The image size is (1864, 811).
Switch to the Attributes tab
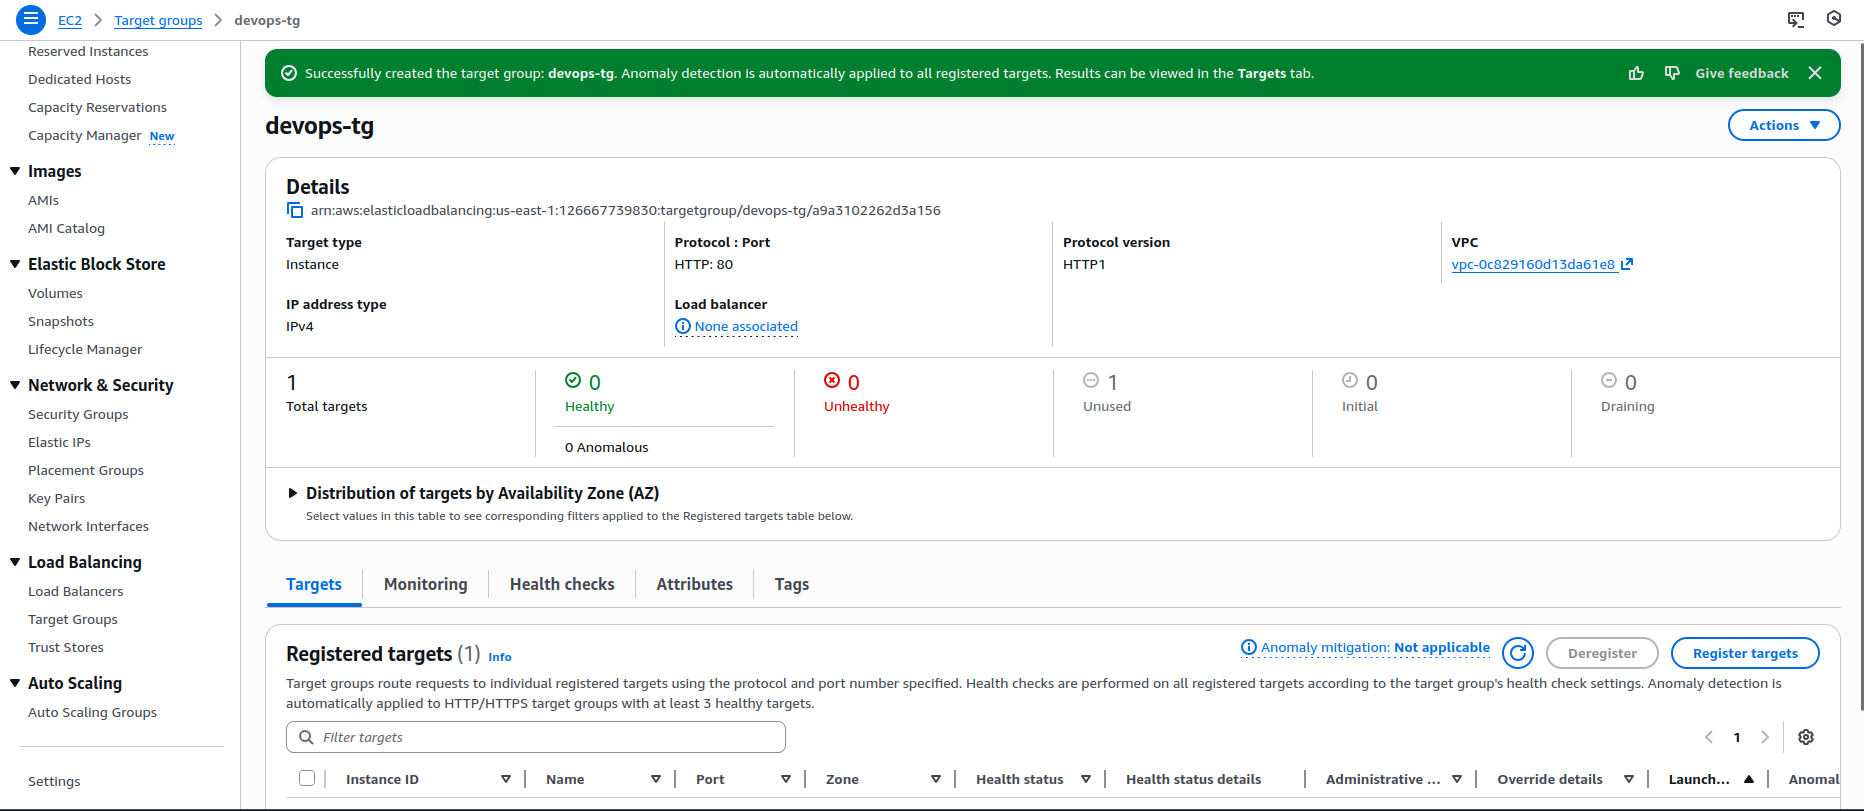(x=695, y=584)
